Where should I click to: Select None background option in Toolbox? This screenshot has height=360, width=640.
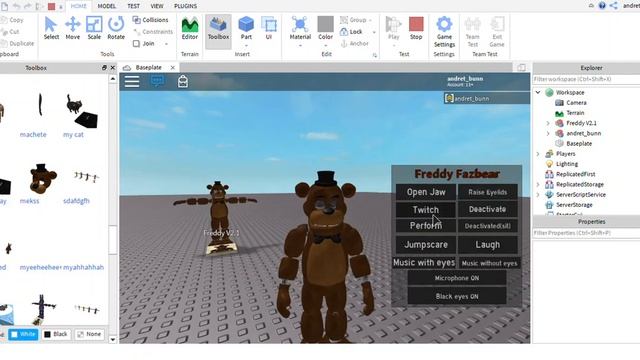point(89,334)
